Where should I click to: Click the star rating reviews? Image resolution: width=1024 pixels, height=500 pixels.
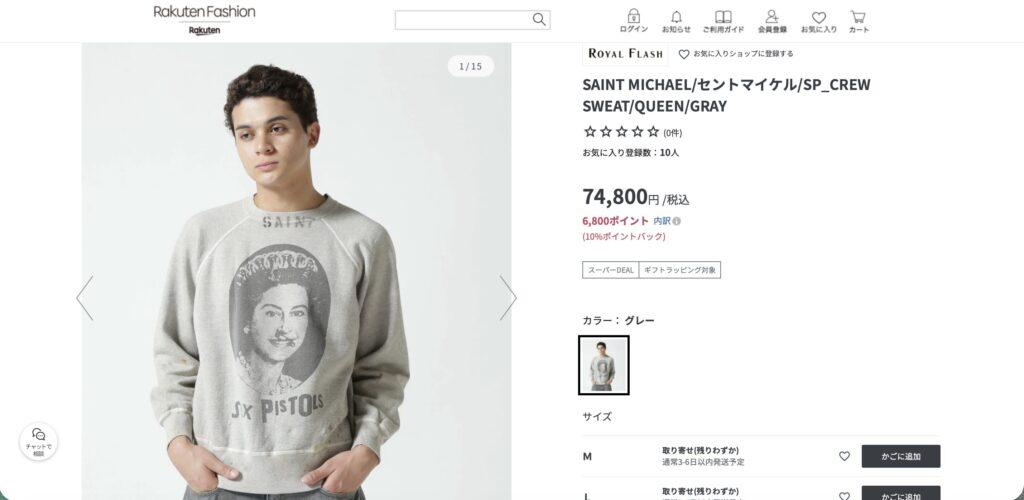coord(622,132)
